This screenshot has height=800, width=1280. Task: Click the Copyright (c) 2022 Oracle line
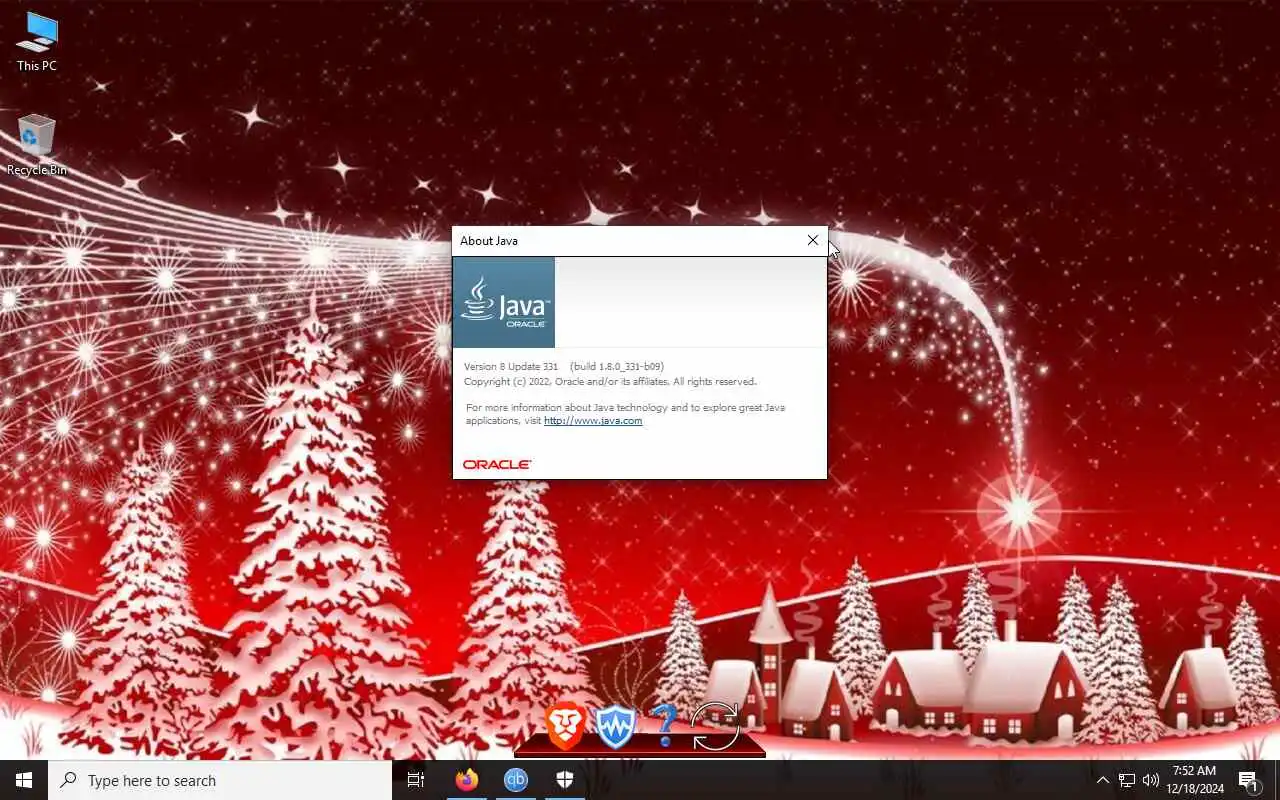(610, 382)
